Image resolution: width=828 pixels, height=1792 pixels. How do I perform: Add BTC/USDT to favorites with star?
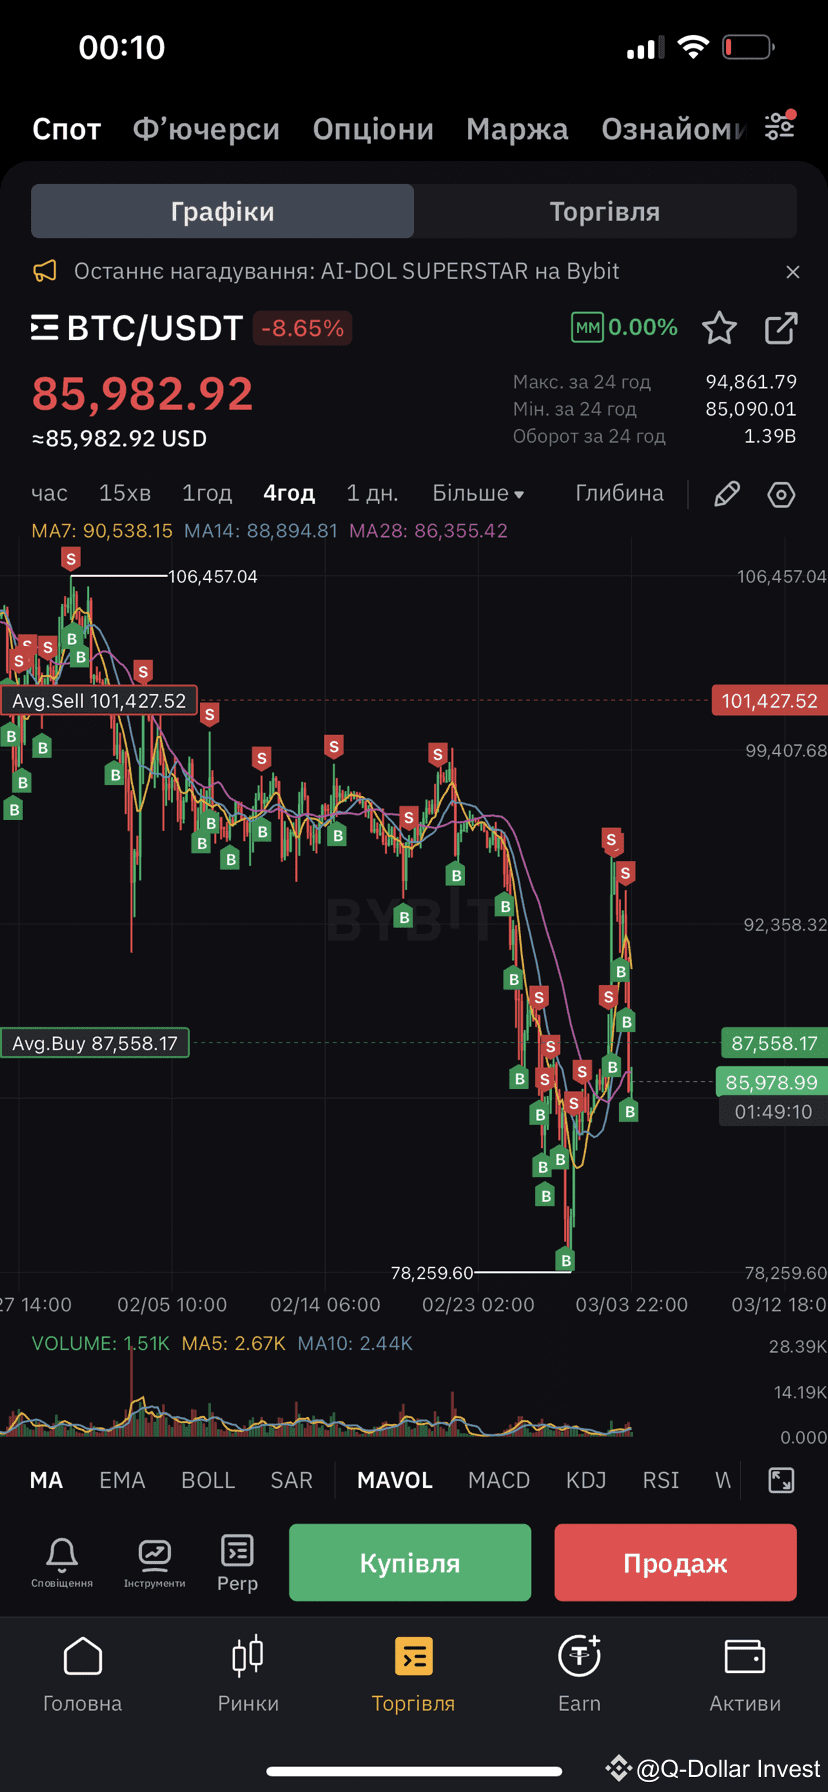719,328
